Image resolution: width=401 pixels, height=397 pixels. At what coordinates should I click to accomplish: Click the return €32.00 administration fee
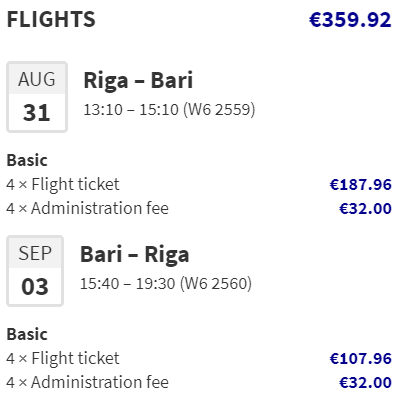coord(365,383)
